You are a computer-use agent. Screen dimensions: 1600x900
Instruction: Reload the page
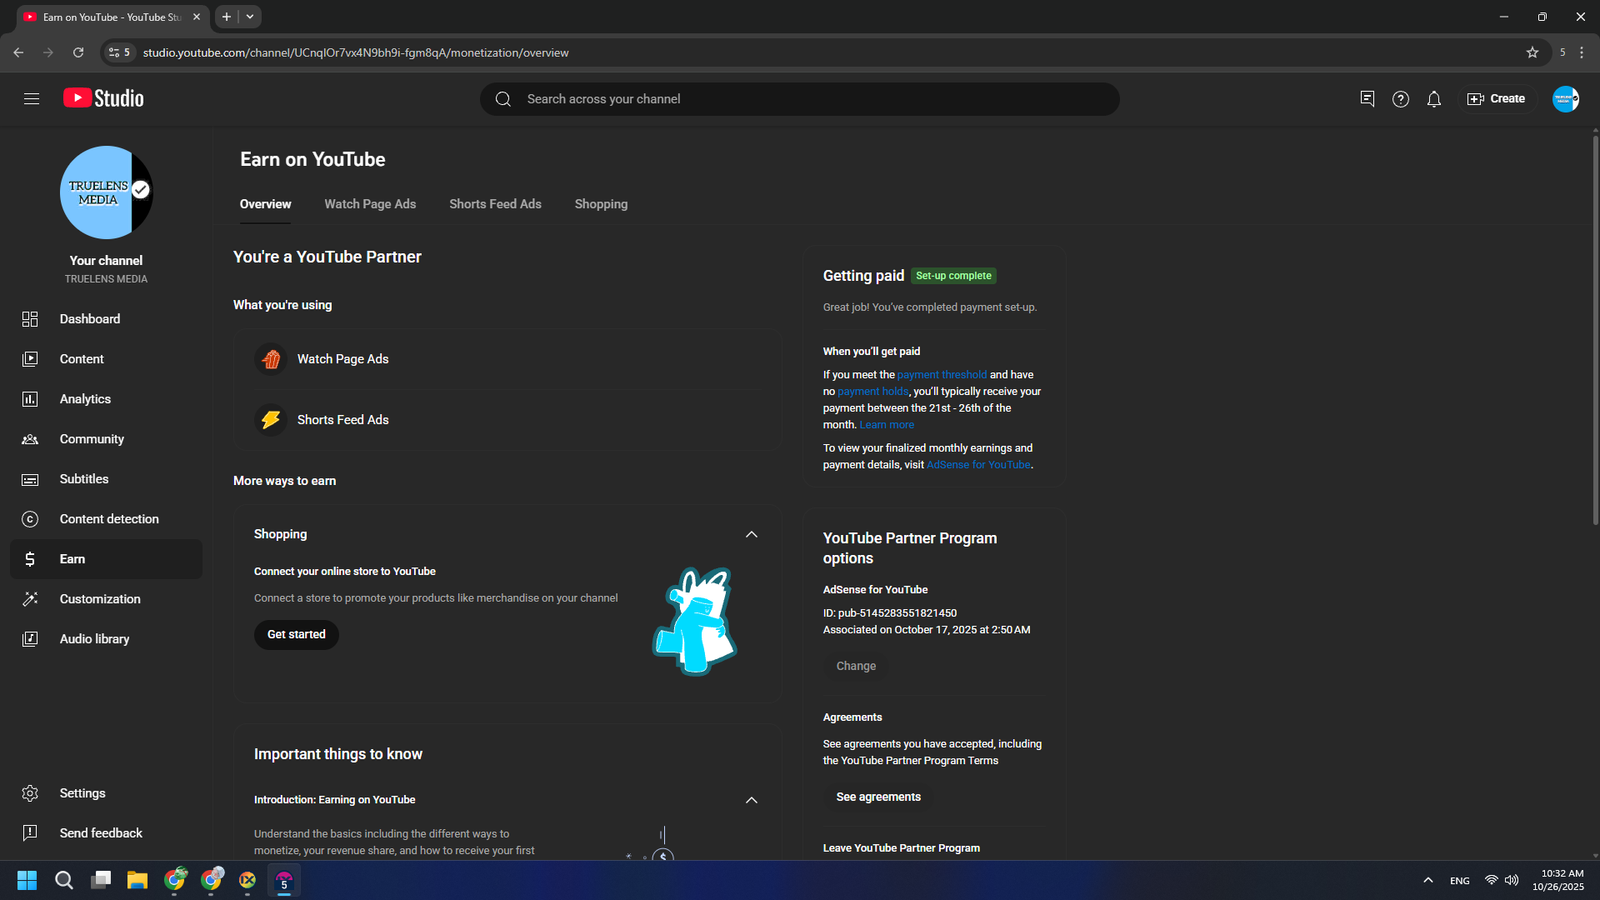tap(78, 53)
